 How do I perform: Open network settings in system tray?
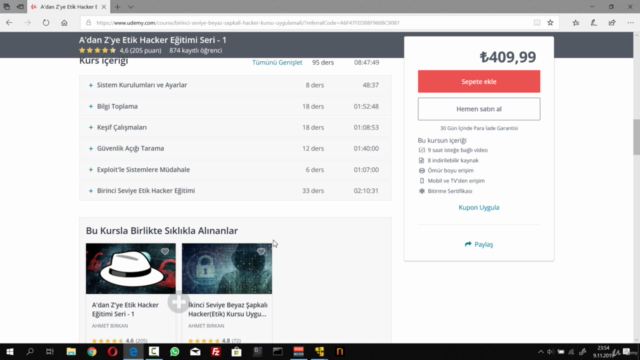[571, 351]
